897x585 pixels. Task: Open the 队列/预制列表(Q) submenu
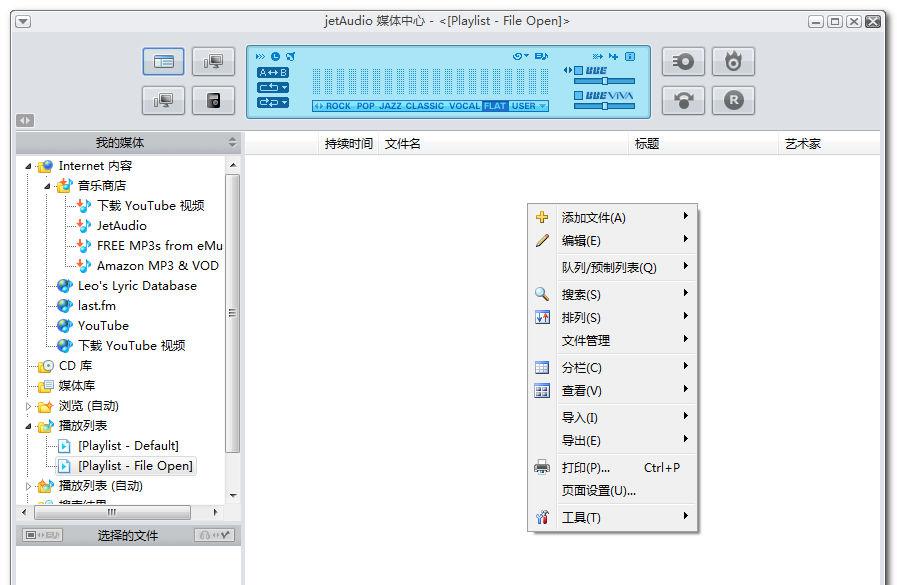612,267
